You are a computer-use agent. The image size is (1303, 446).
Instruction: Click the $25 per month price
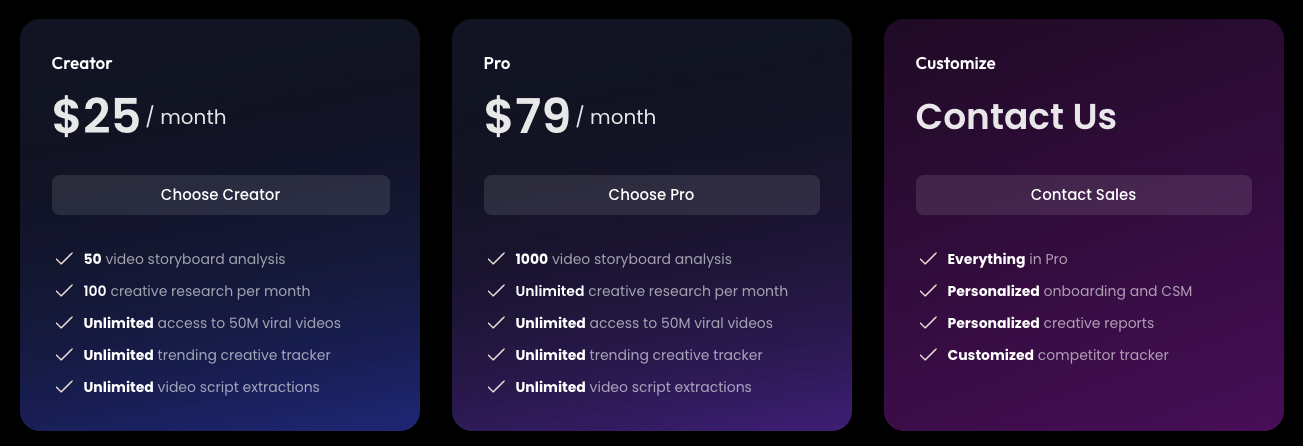click(139, 117)
